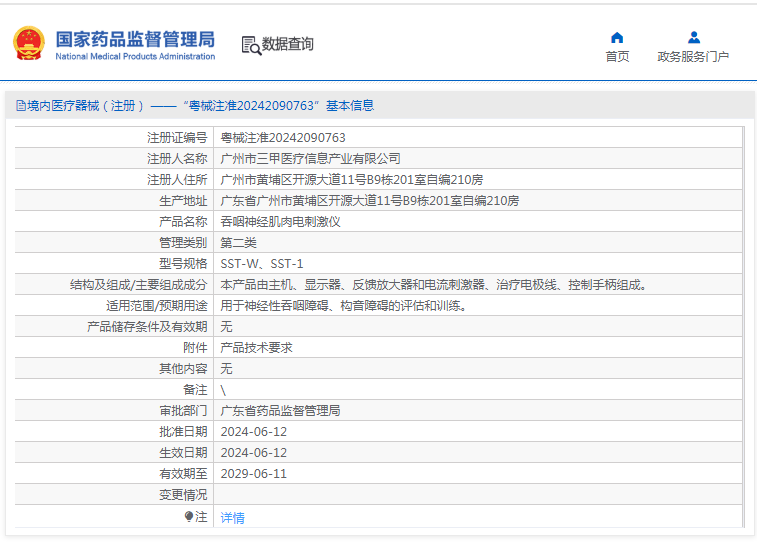757x542 pixels.
Task: Open the data query magnifier icon
Action: click(x=251, y=45)
